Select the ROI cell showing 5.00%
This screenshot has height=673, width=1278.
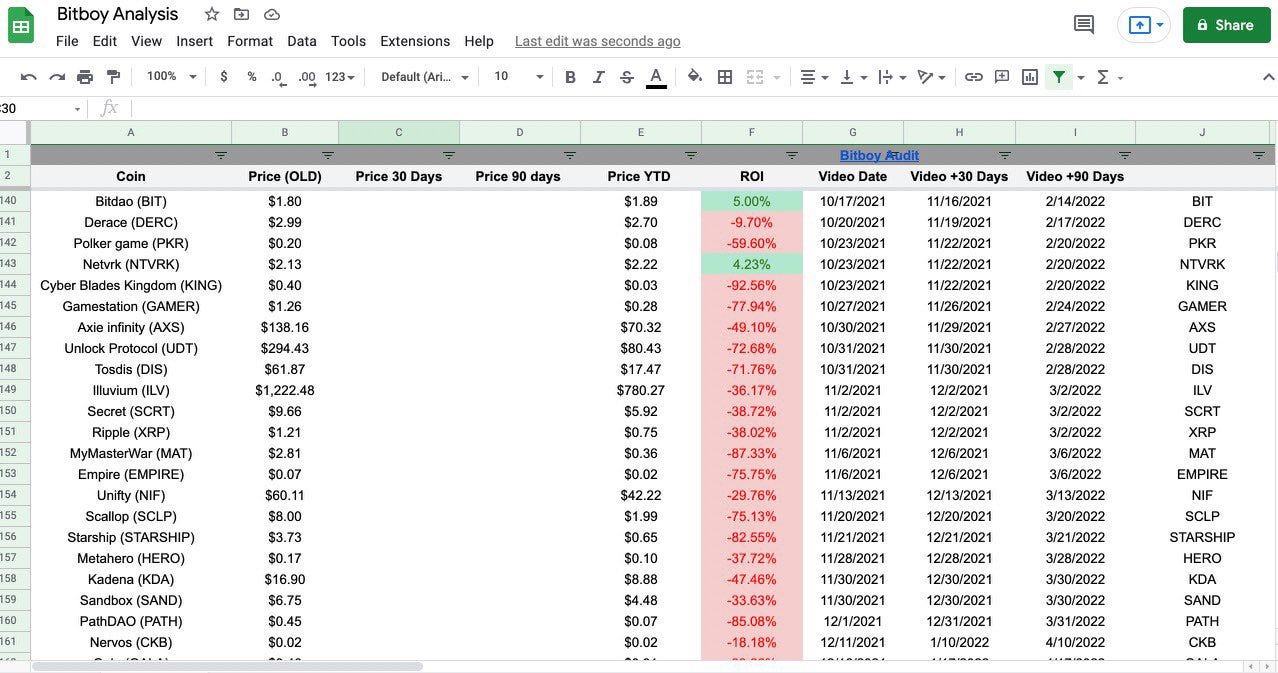[752, 201]
